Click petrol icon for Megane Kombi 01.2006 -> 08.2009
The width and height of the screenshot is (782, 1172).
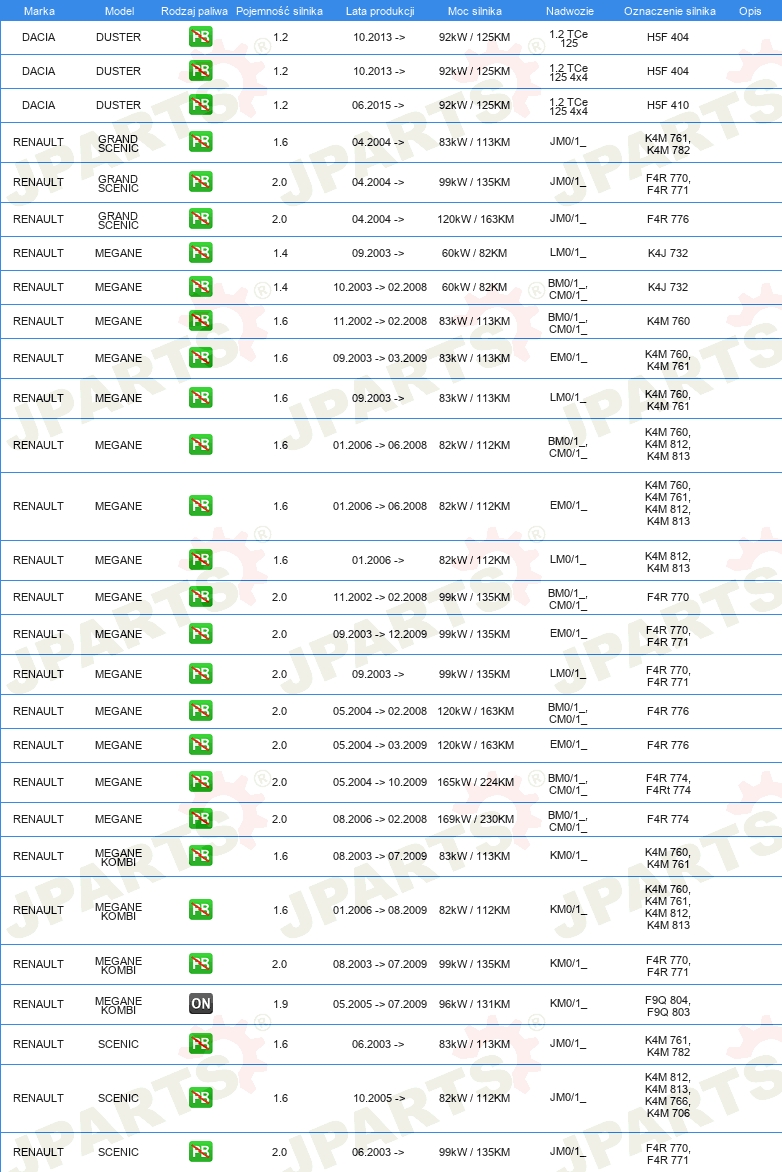click(x=200, y=910)
